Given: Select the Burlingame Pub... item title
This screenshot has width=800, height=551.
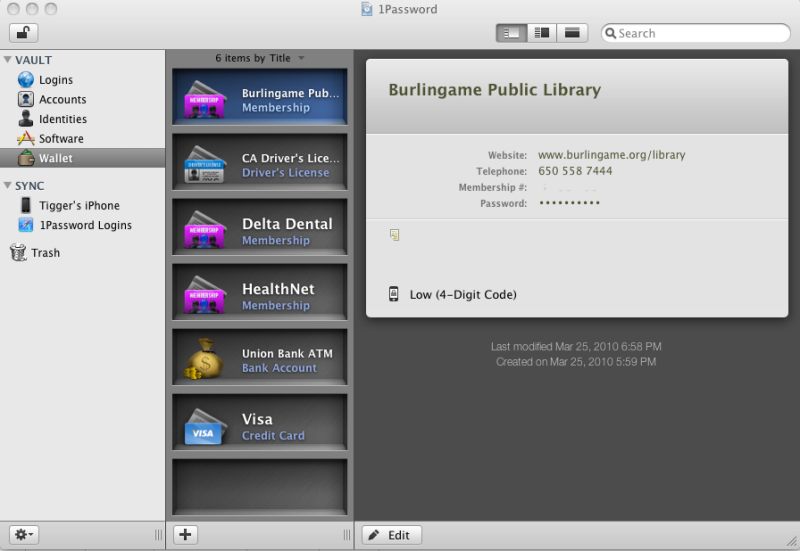Looking at the screenshot, I should pyautogui.click(x=290, y=93).
